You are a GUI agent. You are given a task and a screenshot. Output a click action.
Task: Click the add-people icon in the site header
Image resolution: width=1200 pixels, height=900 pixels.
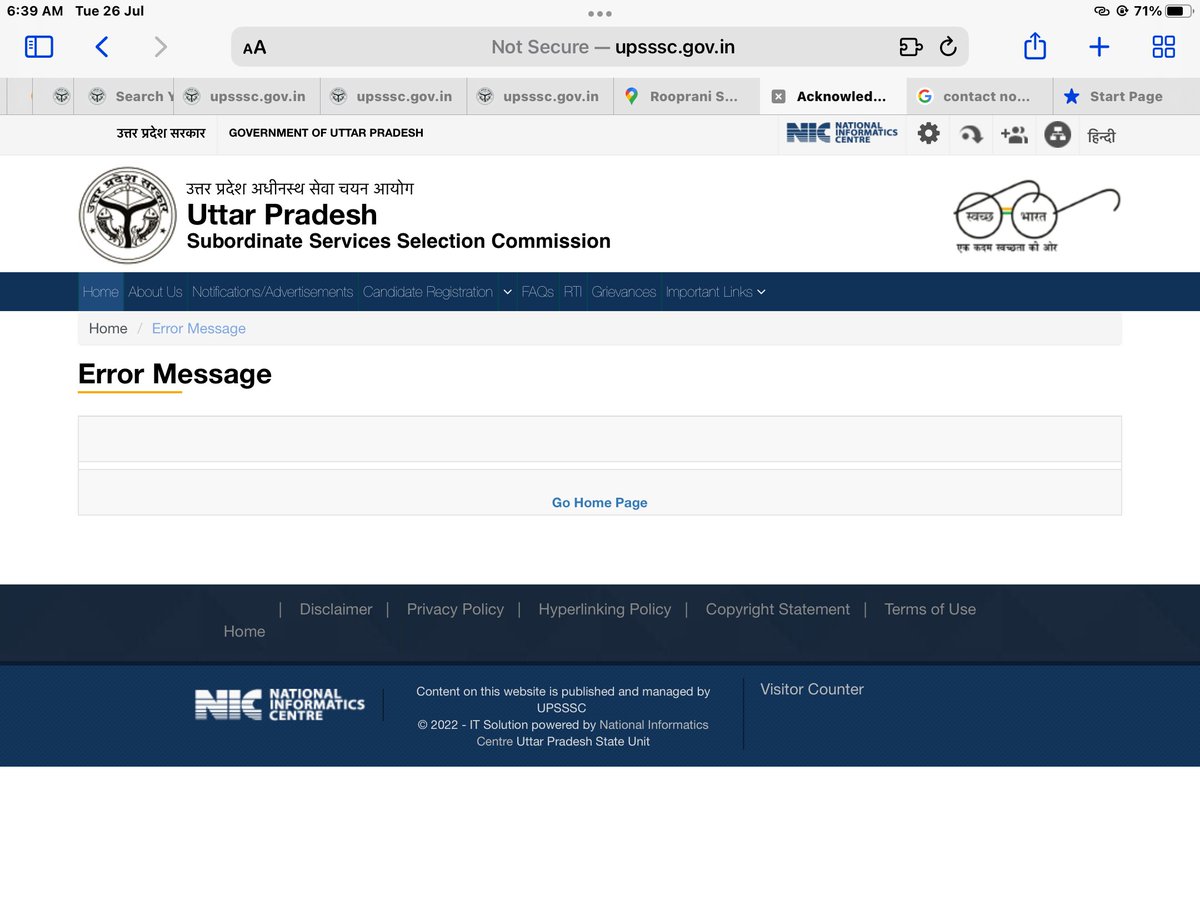pos(1014,134)
